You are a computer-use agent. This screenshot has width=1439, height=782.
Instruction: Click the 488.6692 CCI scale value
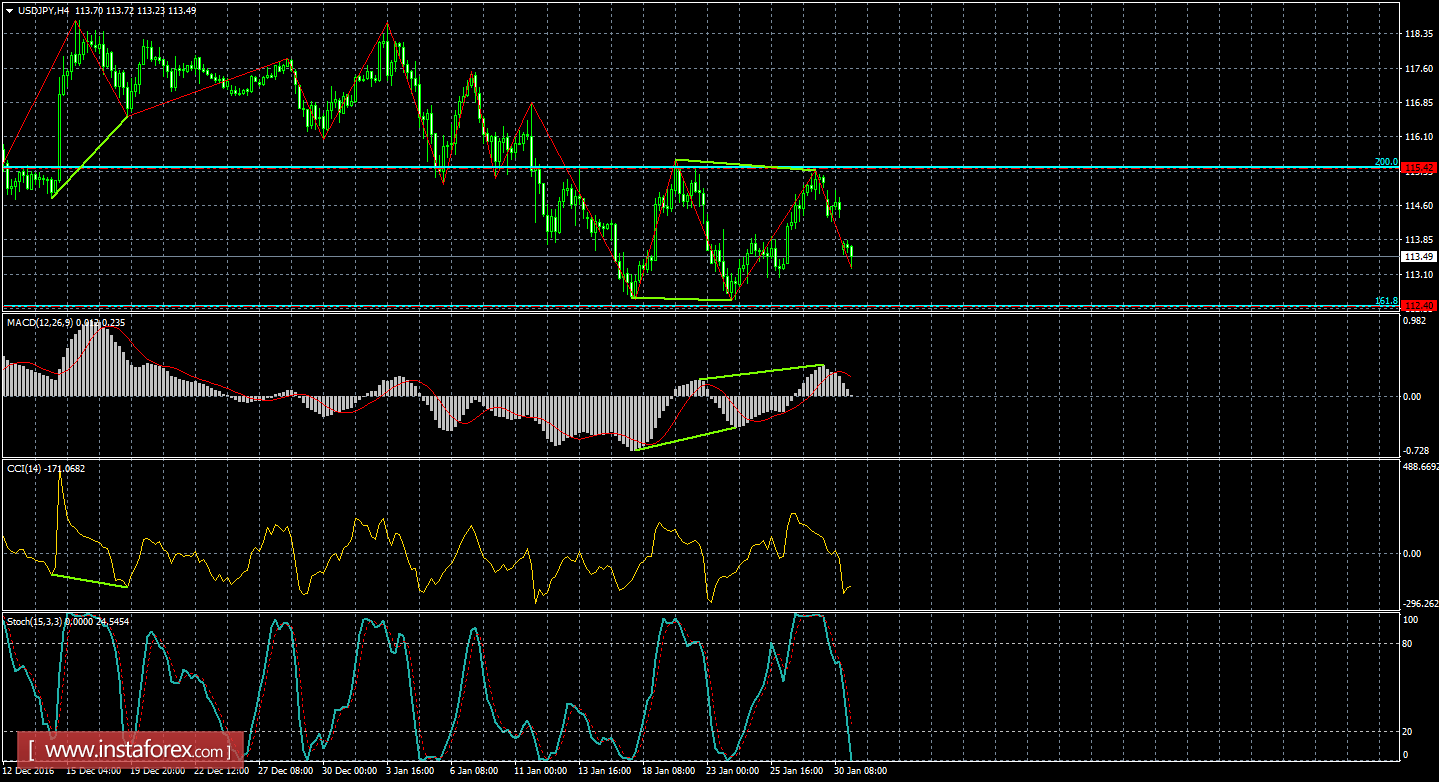1420,467
